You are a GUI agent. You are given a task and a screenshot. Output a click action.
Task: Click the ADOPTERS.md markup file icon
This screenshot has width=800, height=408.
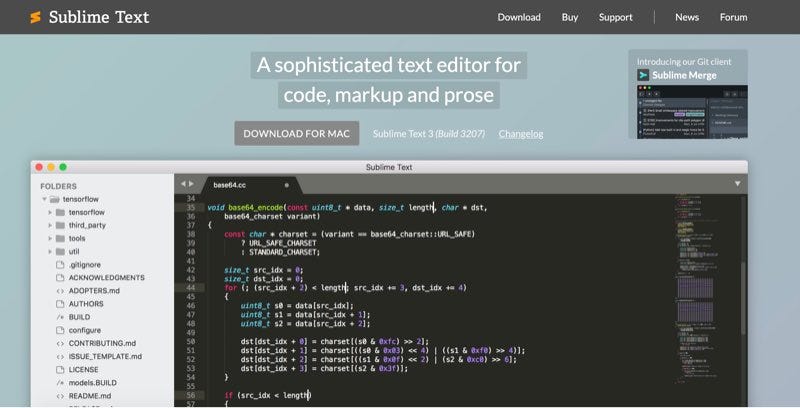60,291
